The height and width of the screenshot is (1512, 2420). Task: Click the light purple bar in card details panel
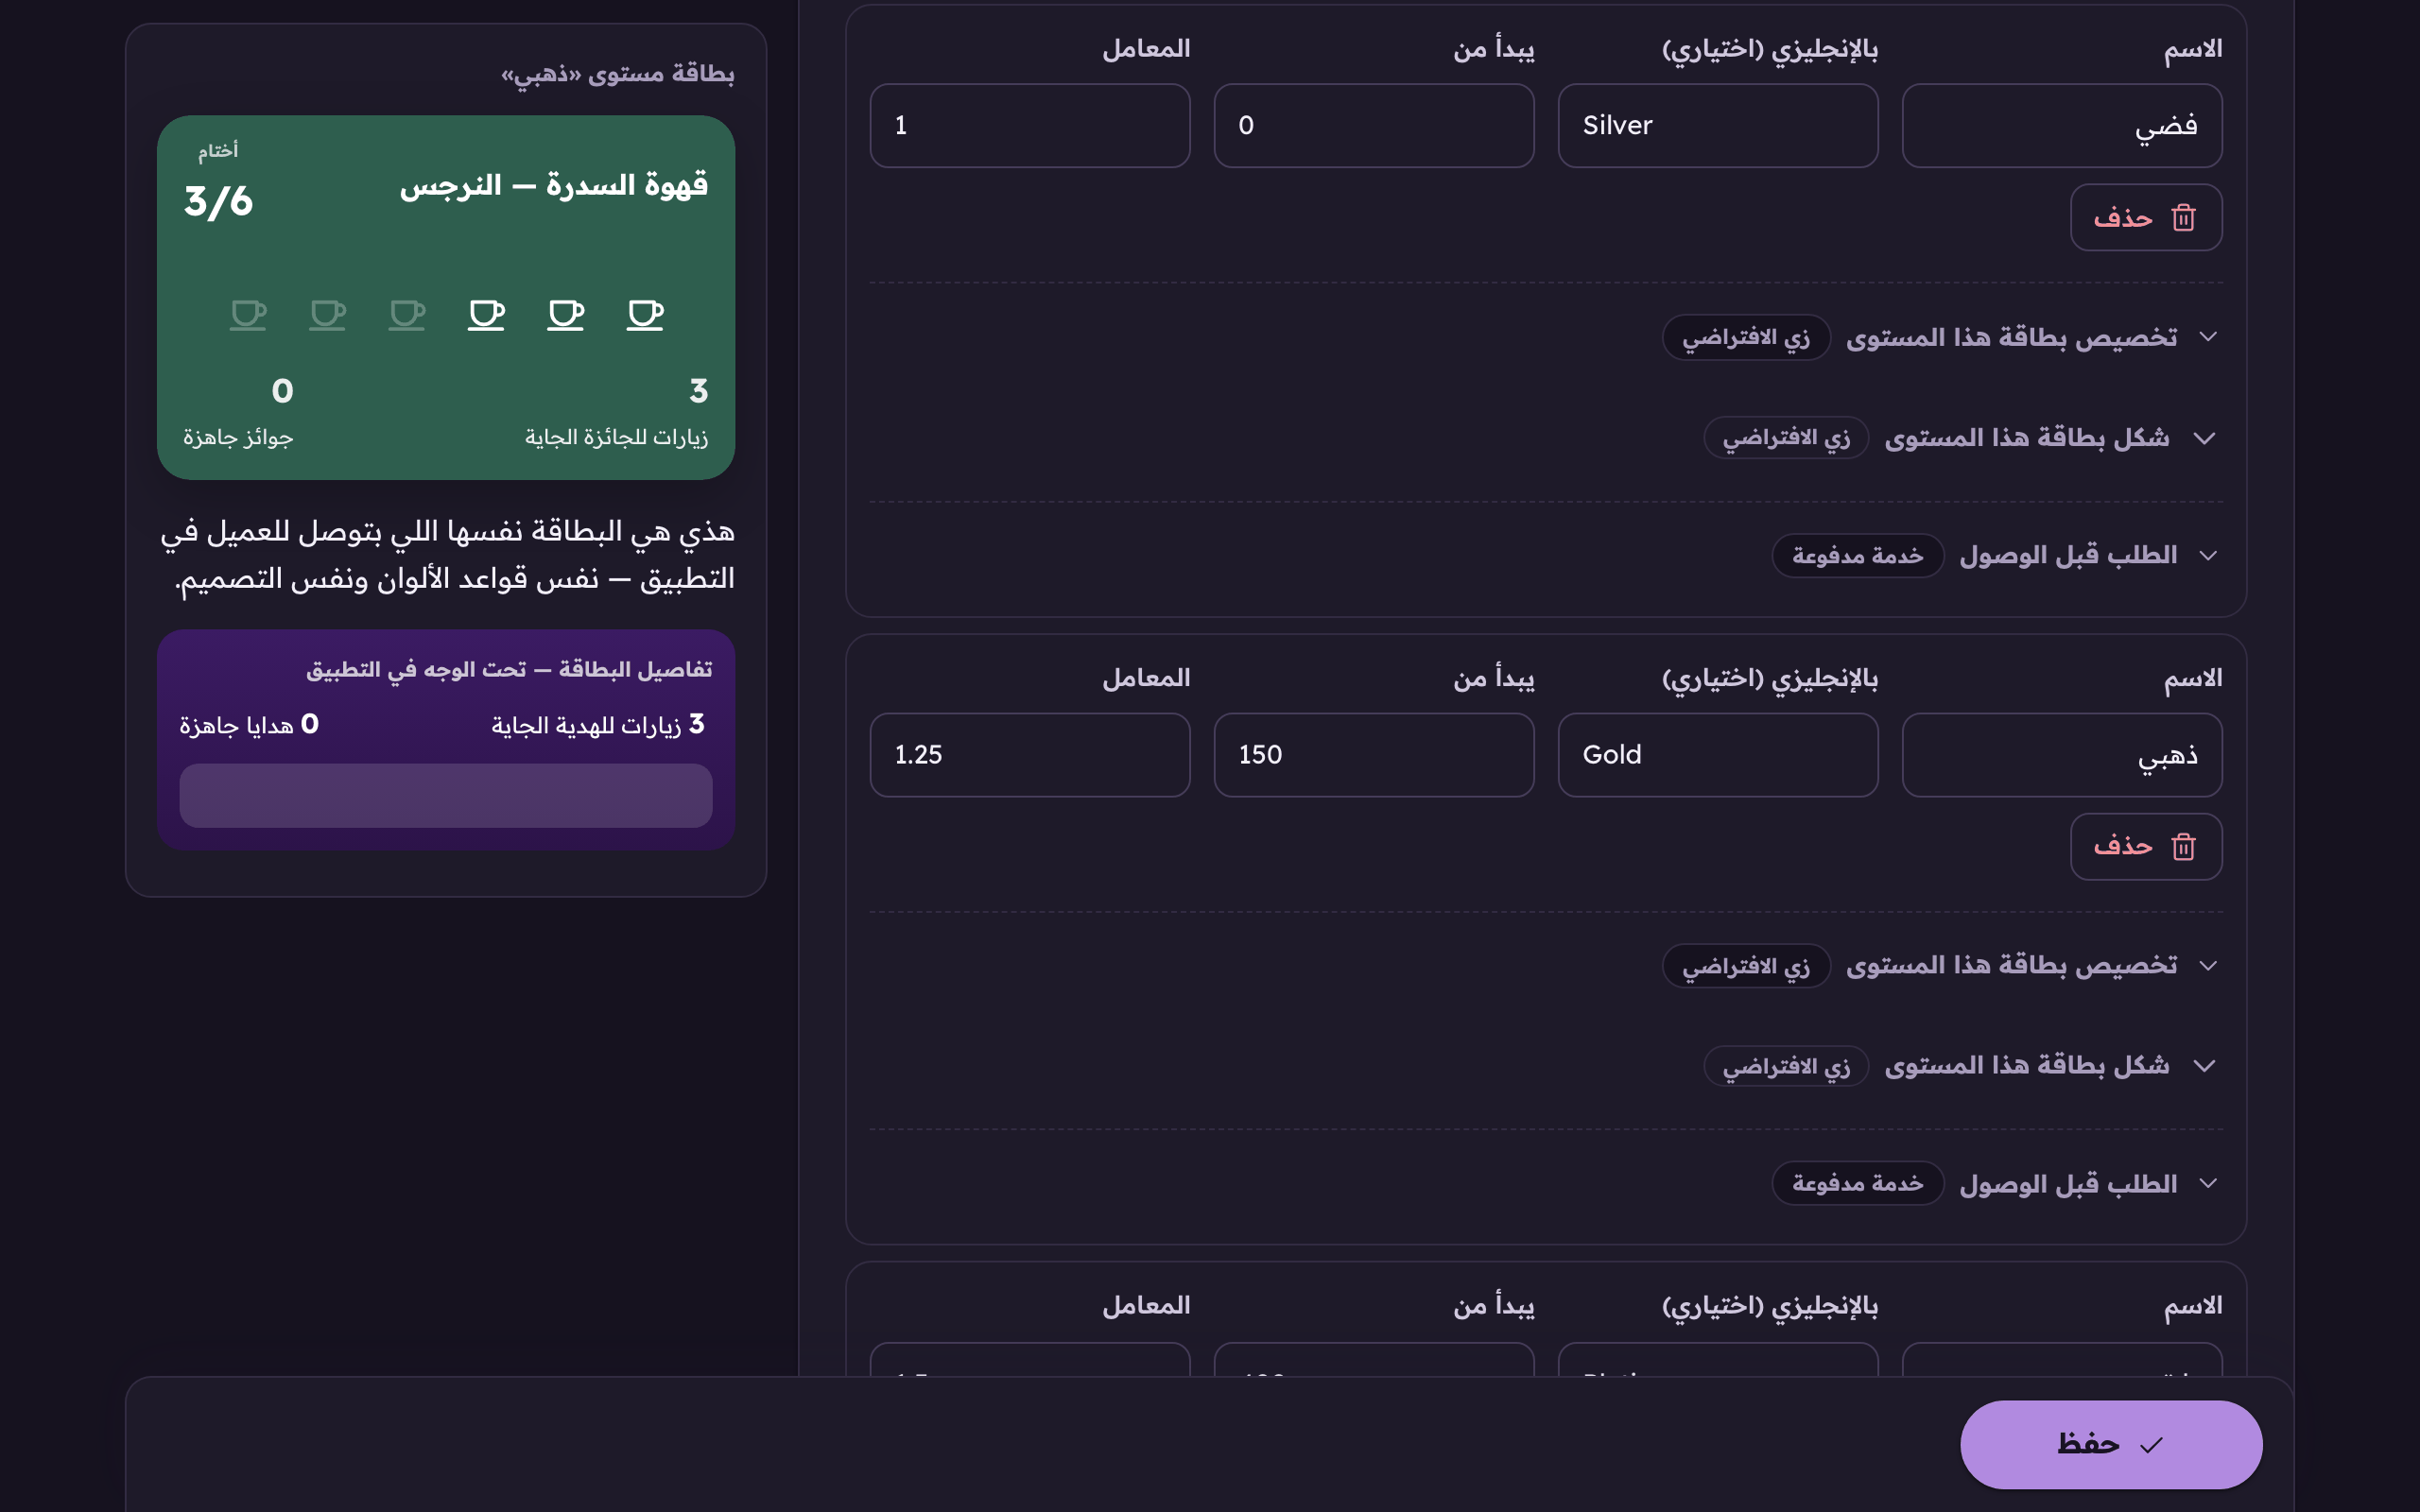[x=446, y=796]
